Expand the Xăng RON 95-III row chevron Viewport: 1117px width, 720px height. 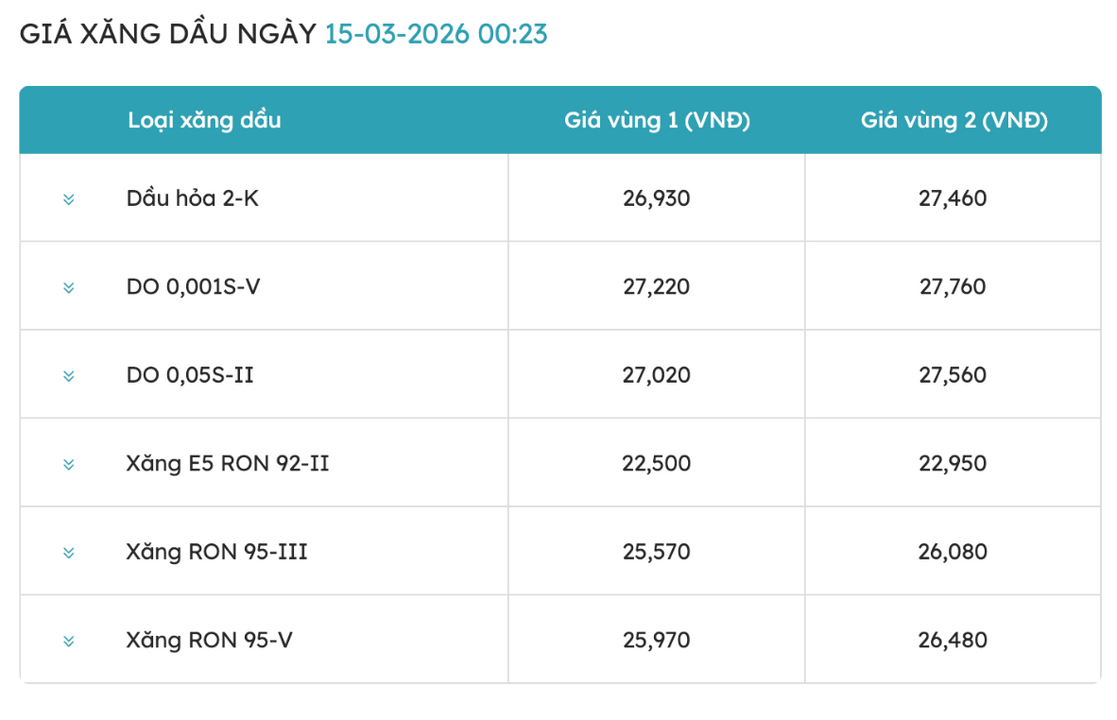pyautogui.click(x=68, y=552)
